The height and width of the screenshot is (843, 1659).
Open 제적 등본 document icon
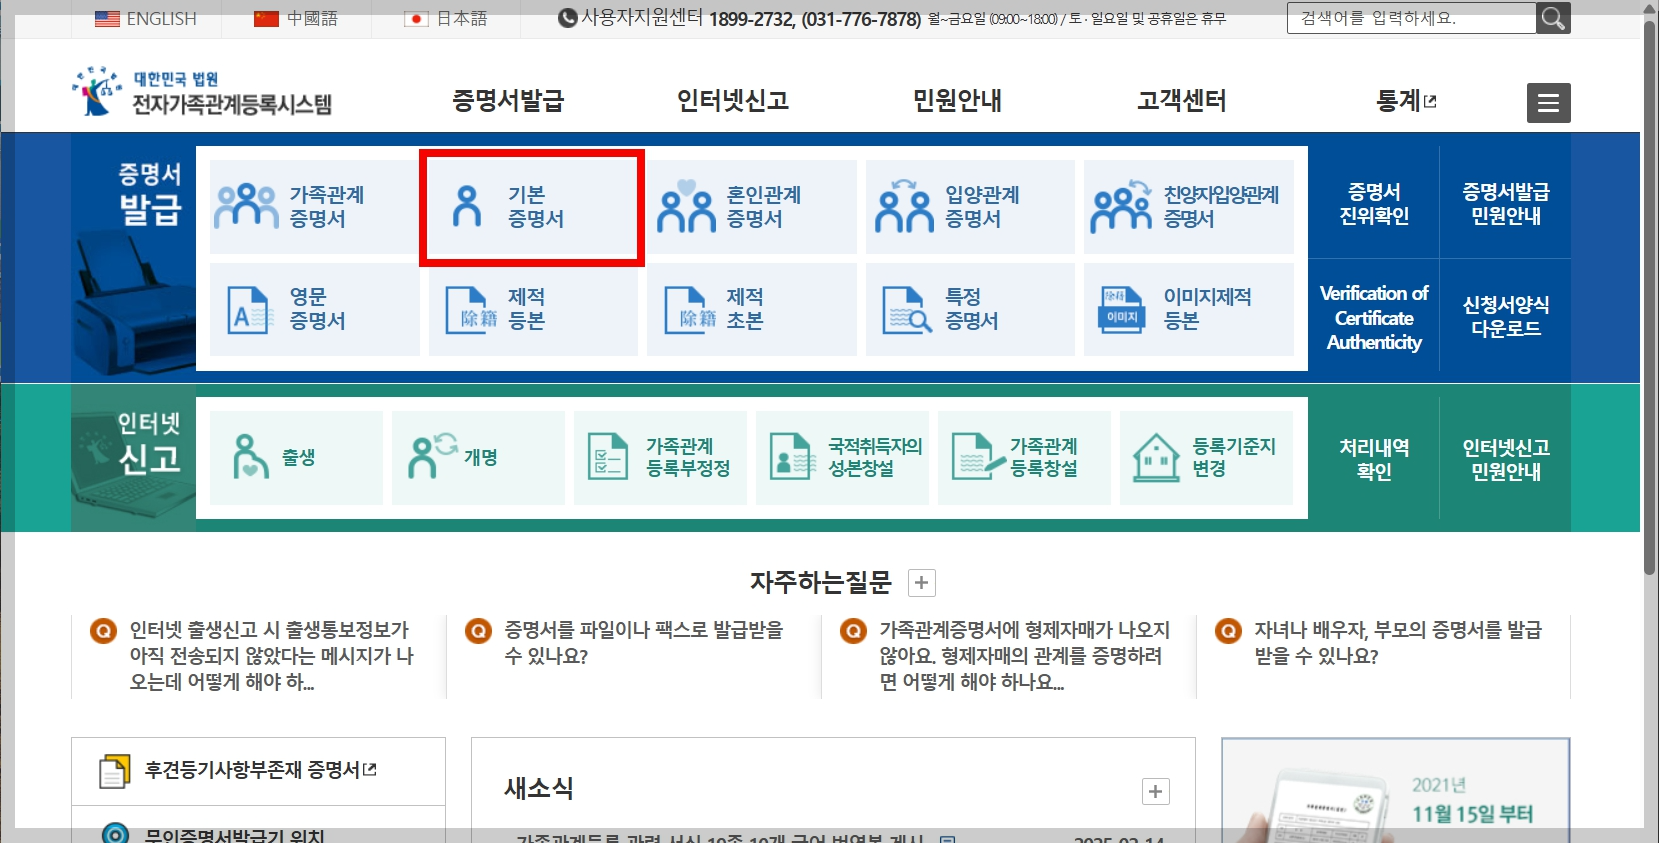pos(471,309)
